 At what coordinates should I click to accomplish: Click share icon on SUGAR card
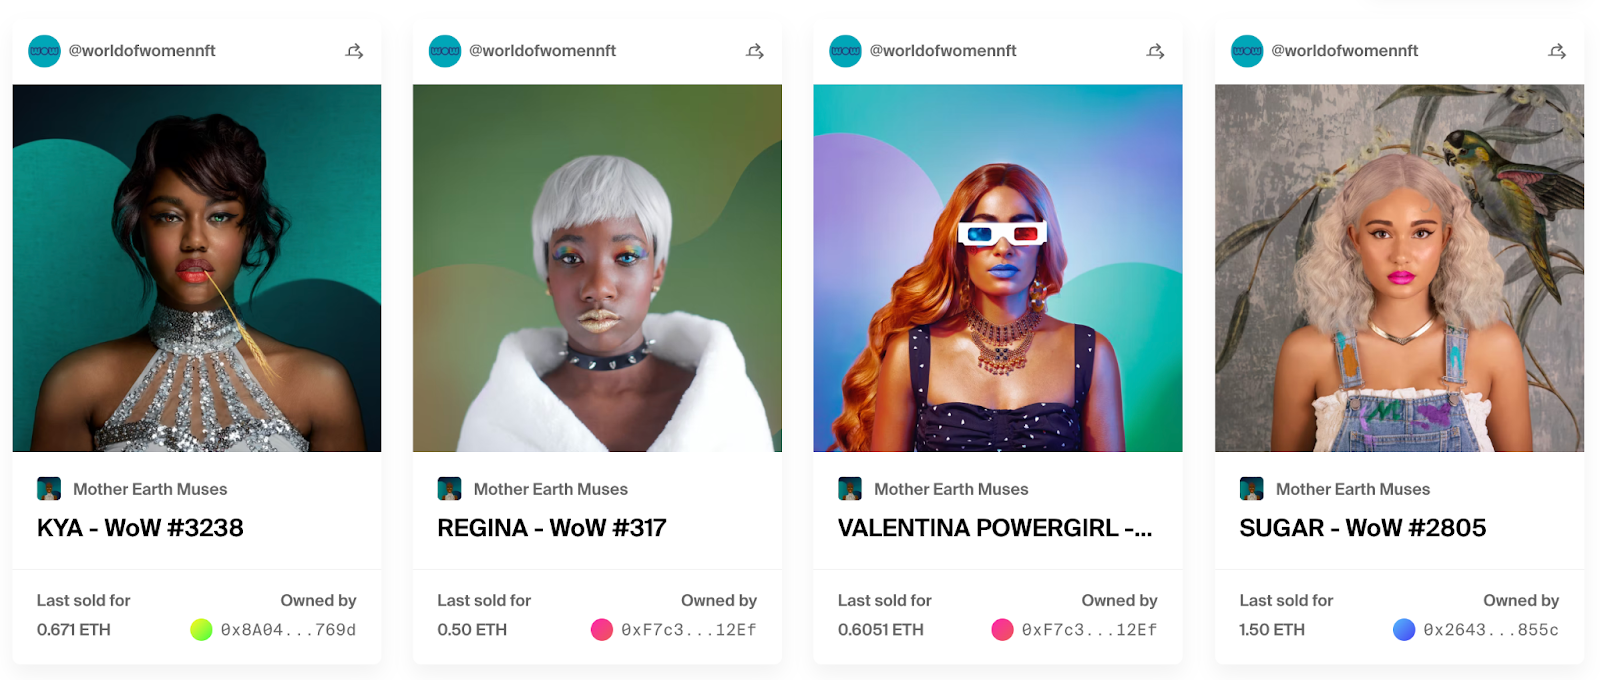[1557, 51]
